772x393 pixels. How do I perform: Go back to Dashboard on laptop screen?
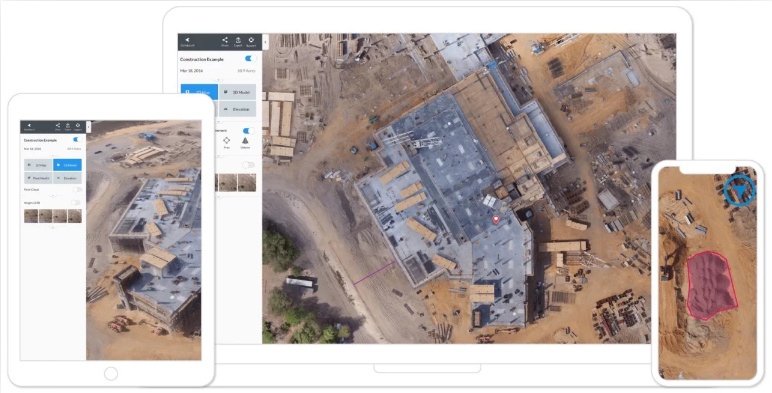tap(187, 41)
